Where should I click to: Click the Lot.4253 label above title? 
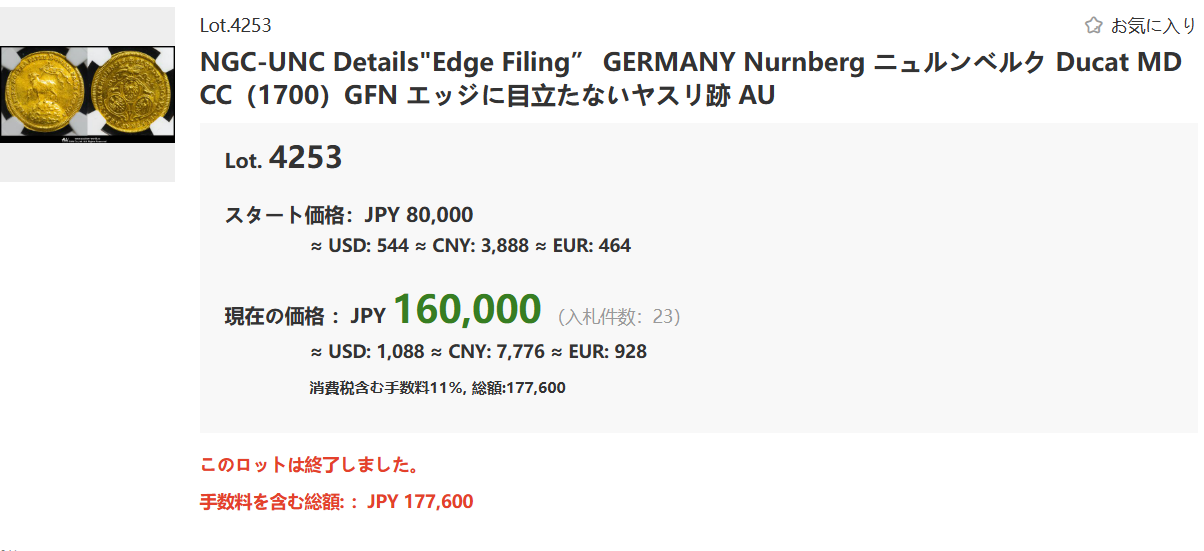236,26
